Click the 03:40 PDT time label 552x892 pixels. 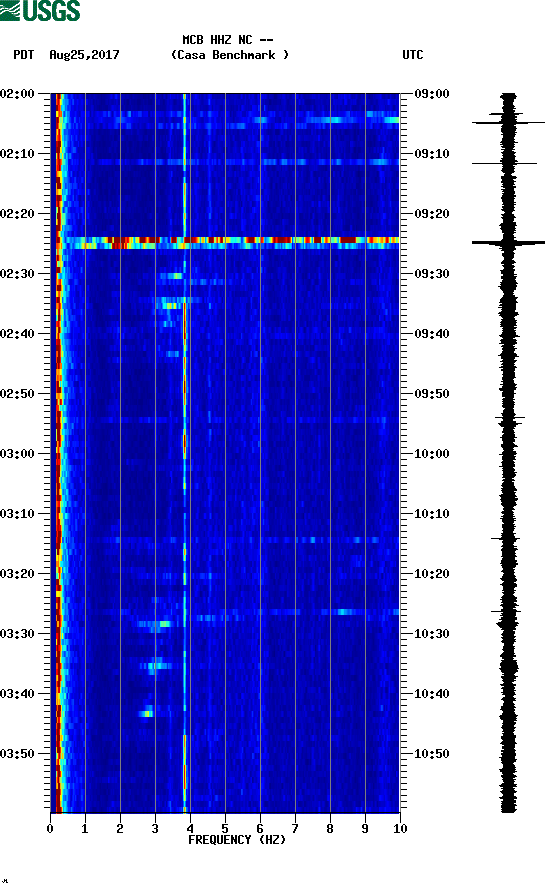pos(18,693)
